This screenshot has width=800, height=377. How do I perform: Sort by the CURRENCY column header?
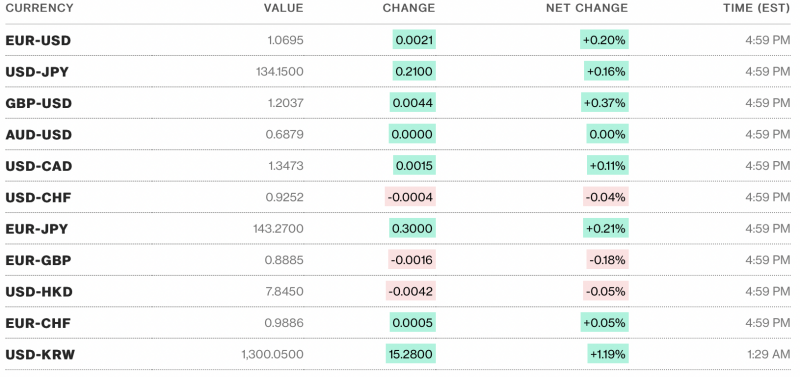click(x=39, y=8)
